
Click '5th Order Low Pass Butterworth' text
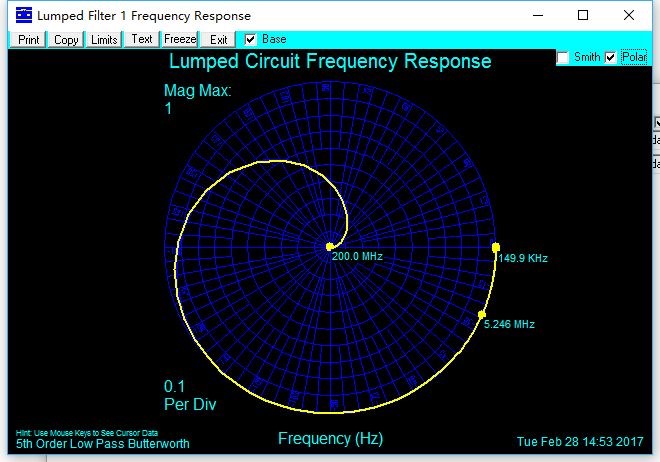[x=103, y=444]
